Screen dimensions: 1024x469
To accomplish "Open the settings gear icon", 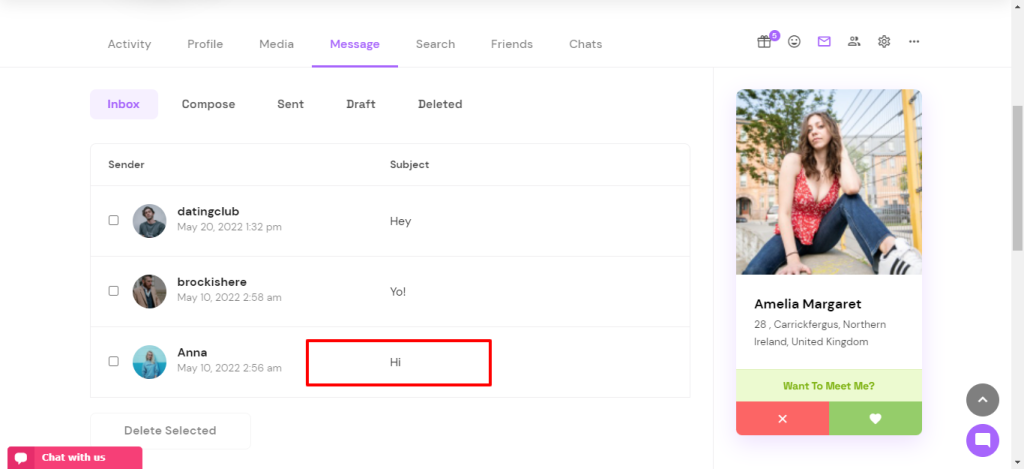I will click(884, 42).
